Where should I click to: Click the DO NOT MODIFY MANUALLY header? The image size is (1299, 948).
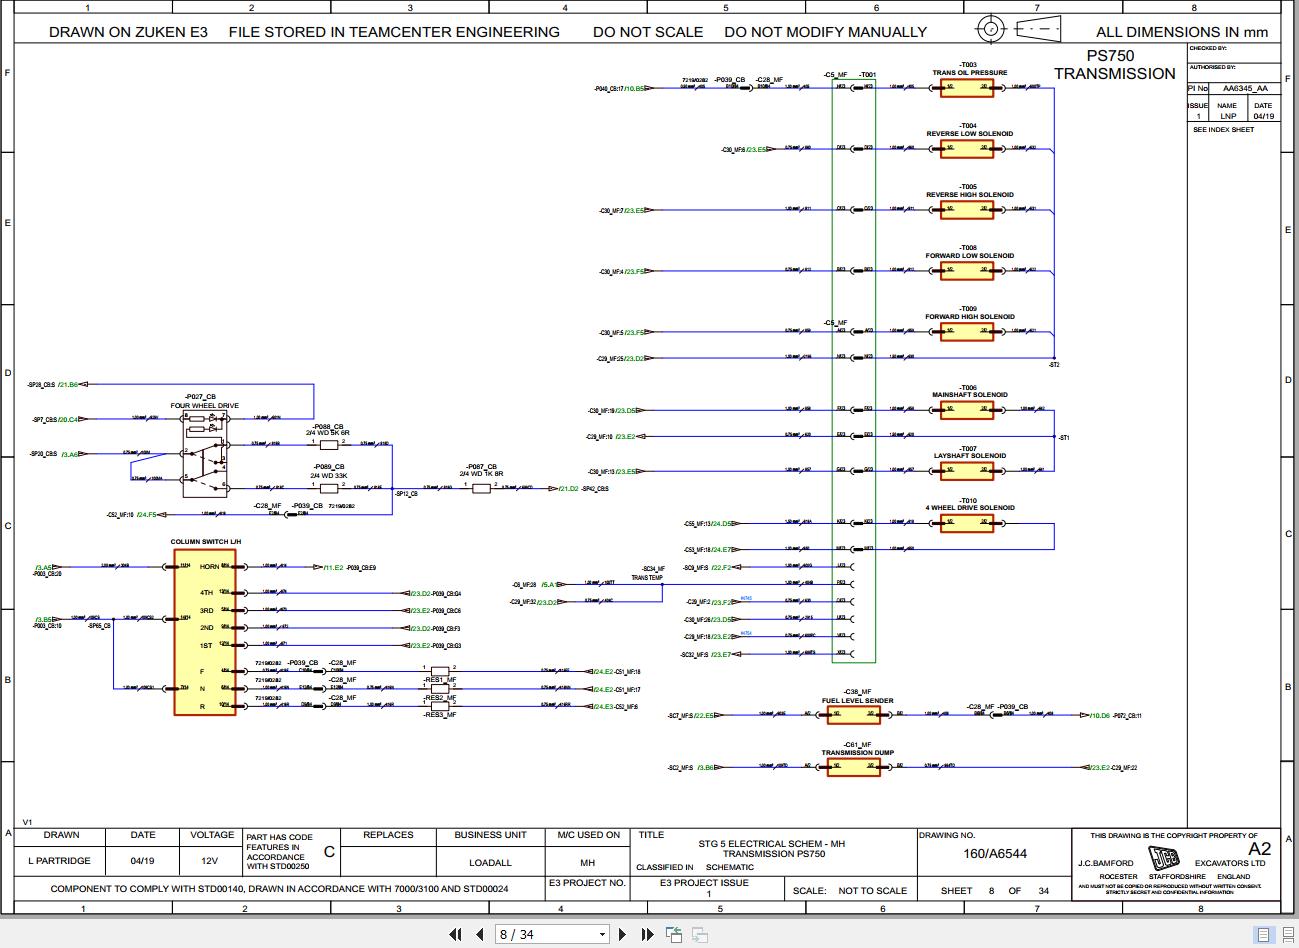pyautogui.click(x=825, y=32)
